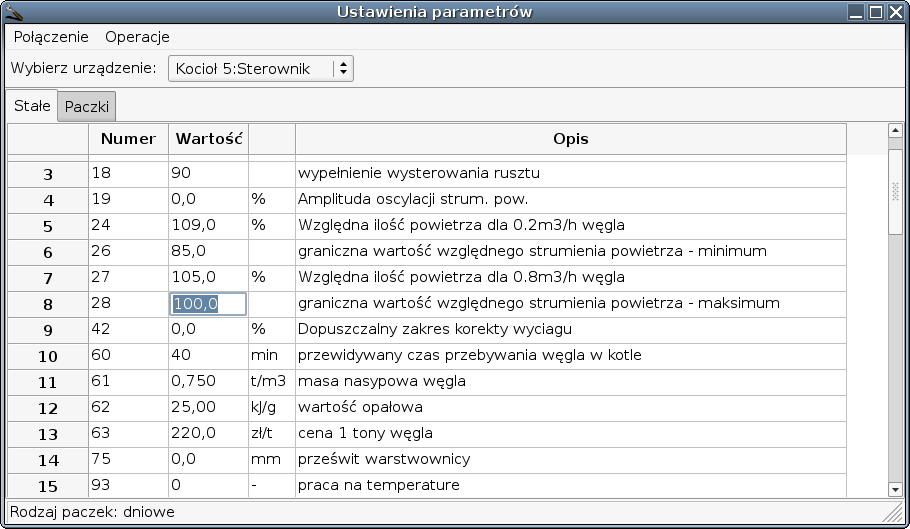The image size is (910, 529).
Task: Select row header 10 in the table
Action: (x=48, y=356)
